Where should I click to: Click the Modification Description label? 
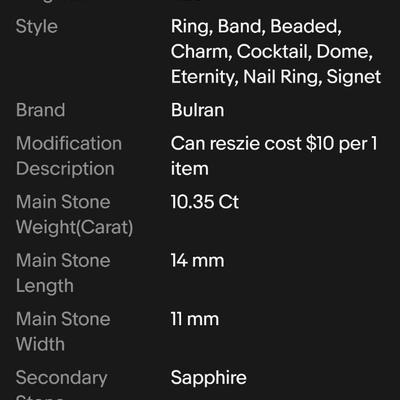[x=69, y=156]
